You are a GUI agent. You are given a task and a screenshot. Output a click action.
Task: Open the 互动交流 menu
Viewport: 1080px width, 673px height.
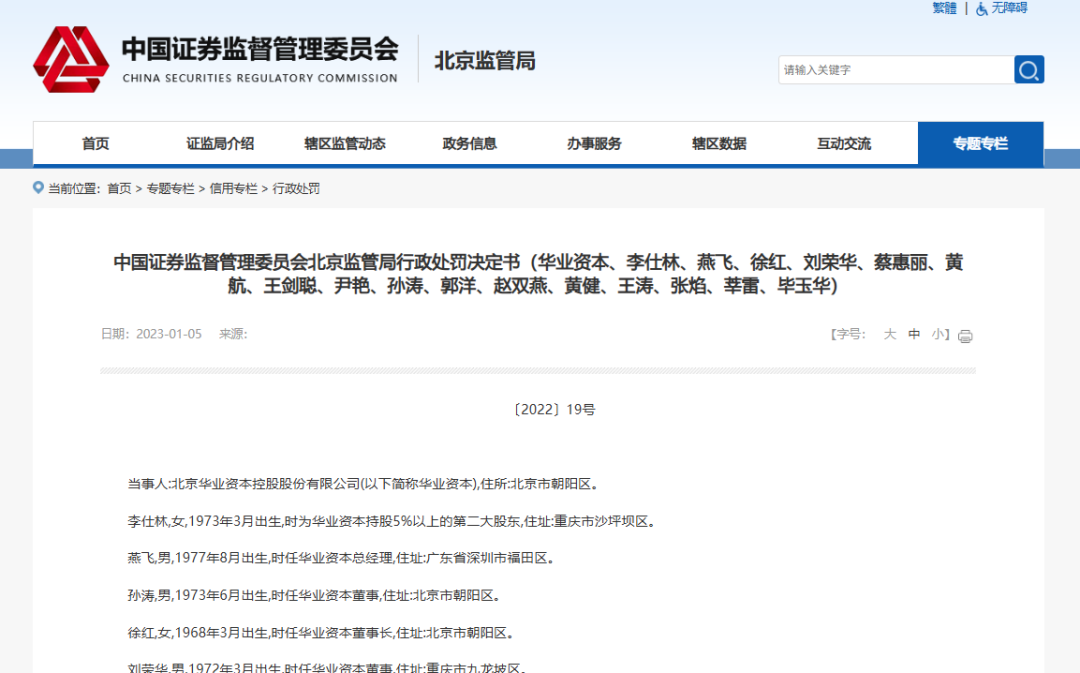tap(844, 144)
